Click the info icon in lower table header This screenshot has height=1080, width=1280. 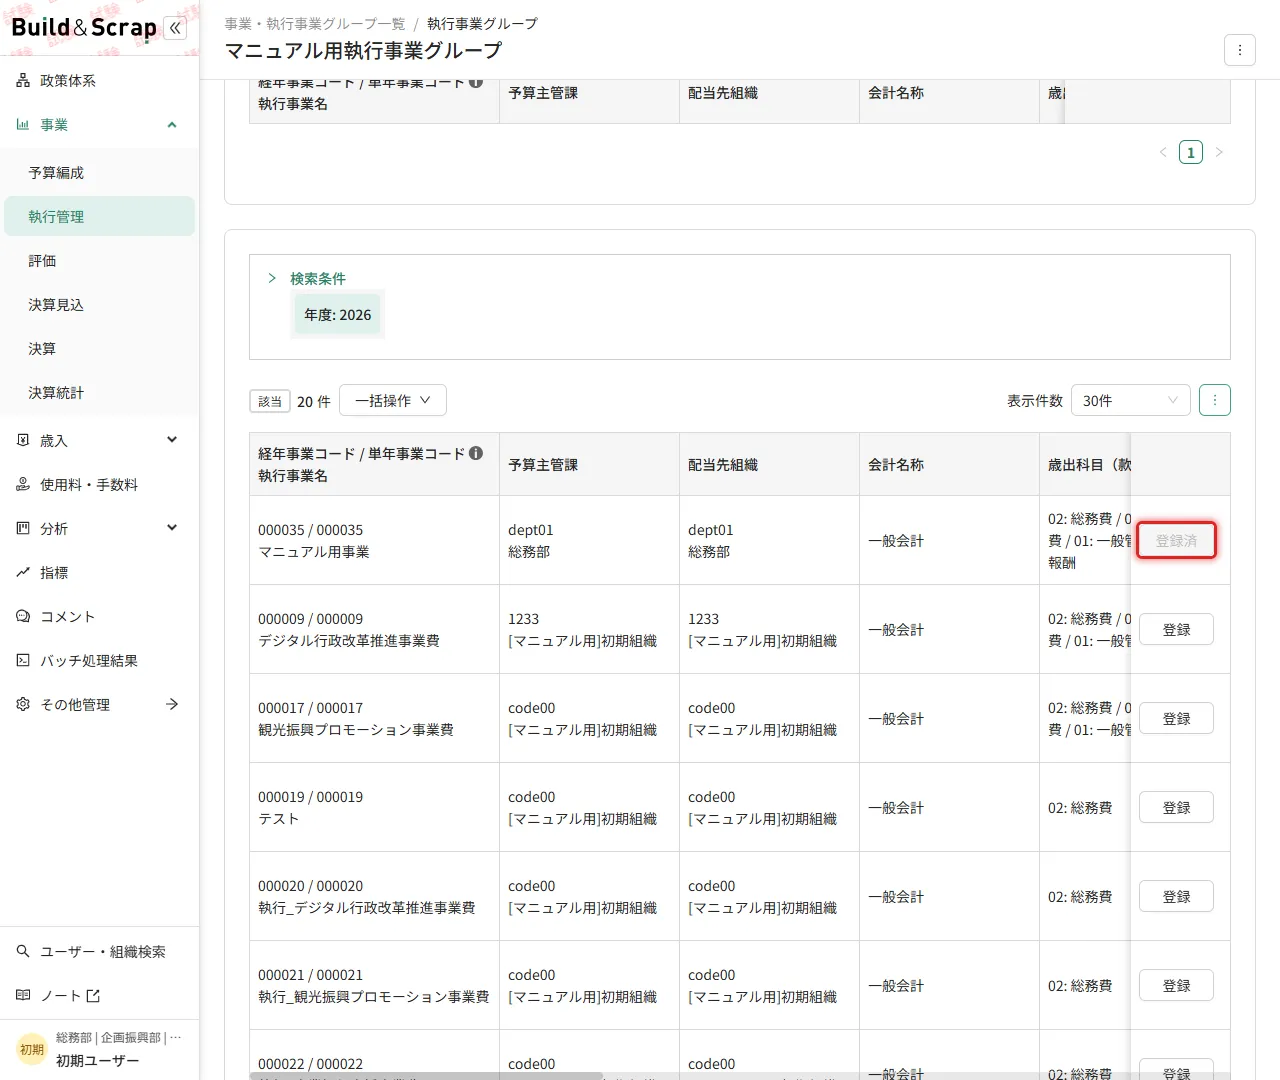[x=476, y=453]
